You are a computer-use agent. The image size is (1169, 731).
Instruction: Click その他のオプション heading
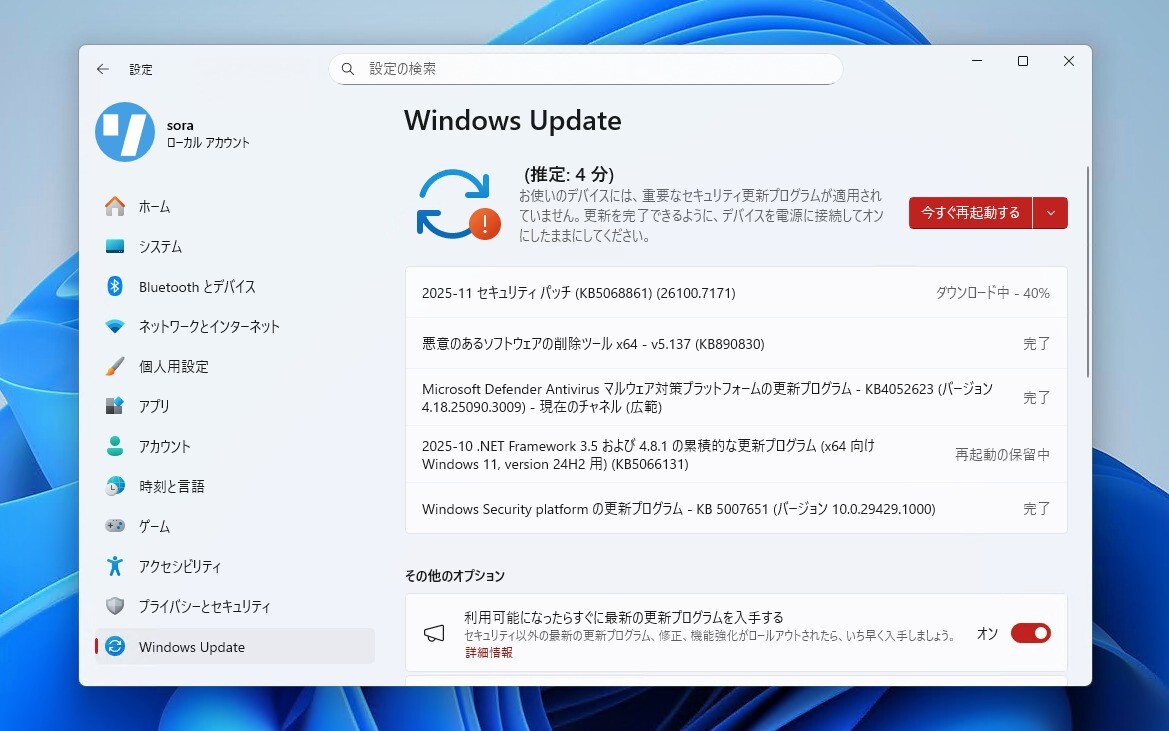tap(455, 576)
